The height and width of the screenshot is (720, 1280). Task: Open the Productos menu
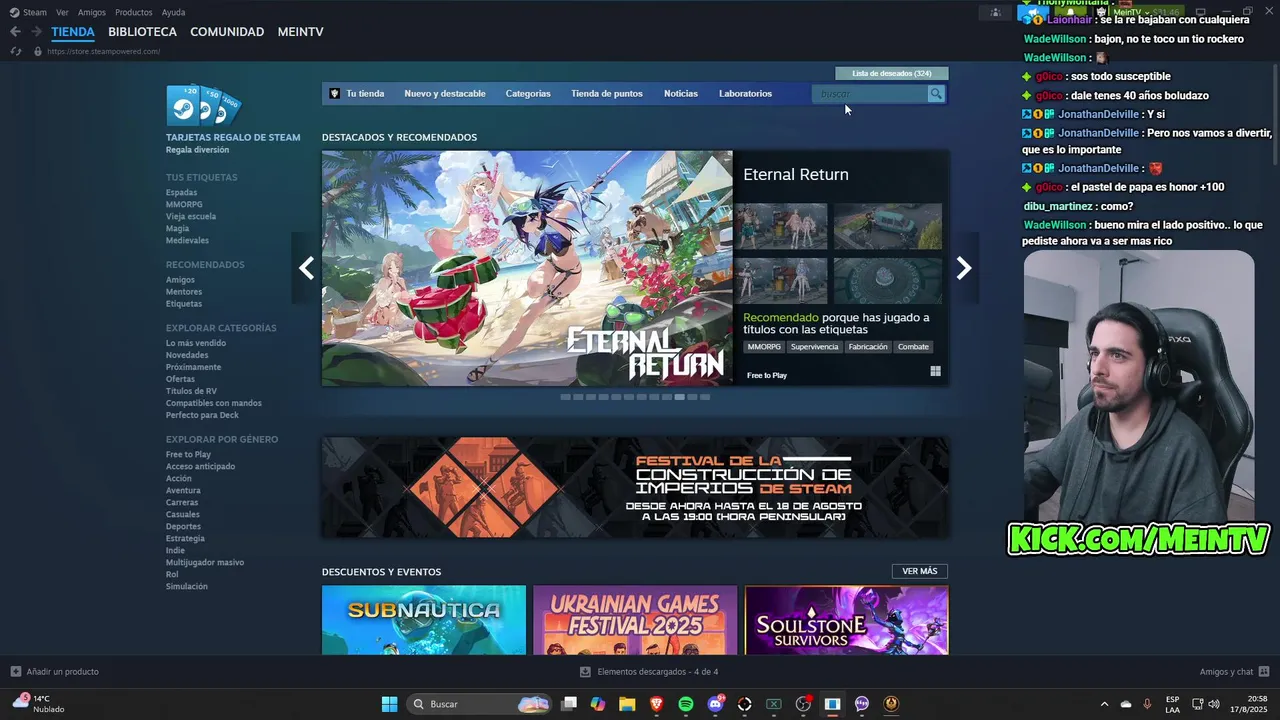pos(134,12)
